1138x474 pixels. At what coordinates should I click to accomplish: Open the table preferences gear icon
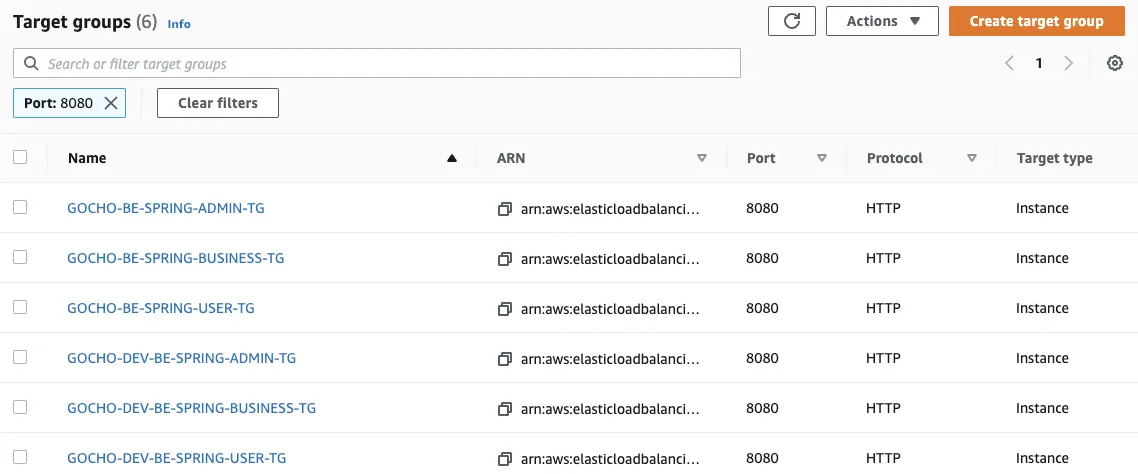coord(1115,63)
